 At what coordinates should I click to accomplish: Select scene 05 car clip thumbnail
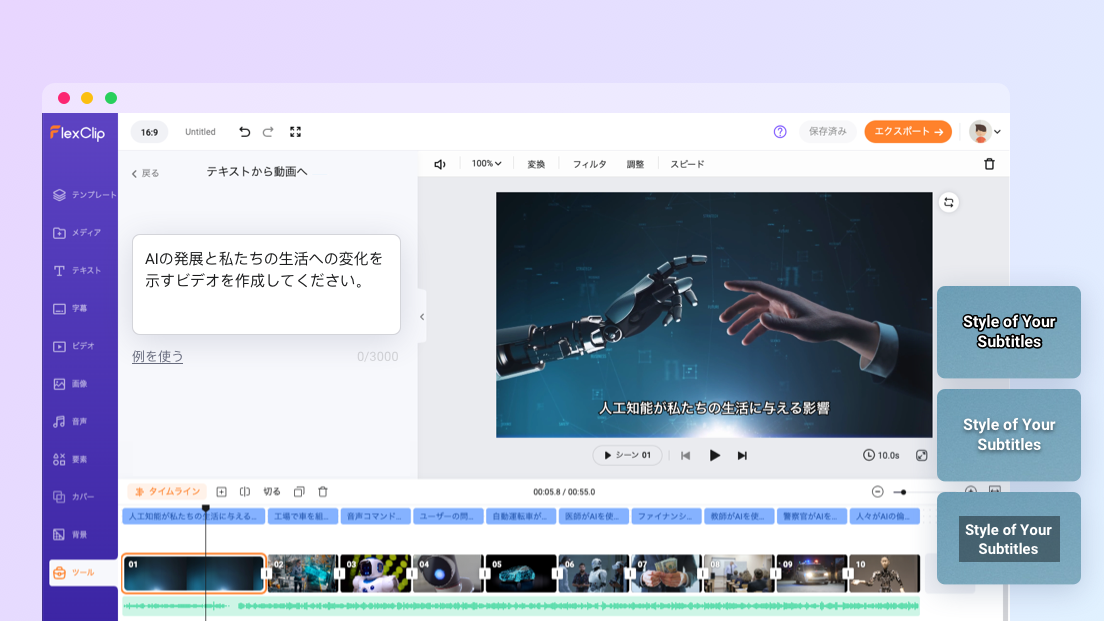pos(521,573)
